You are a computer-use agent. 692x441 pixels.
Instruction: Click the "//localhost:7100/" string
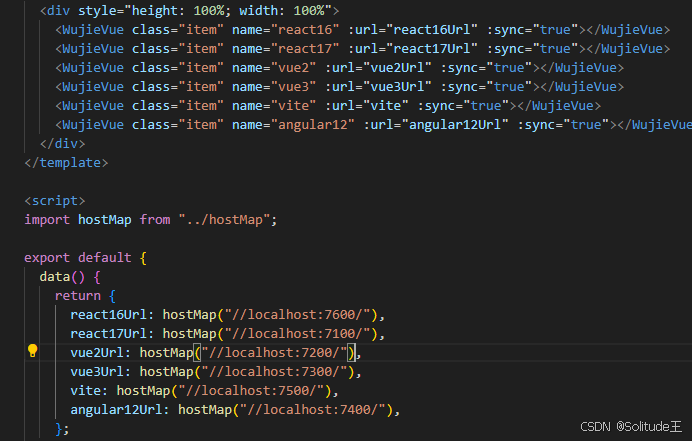click(x=297, y=333)
